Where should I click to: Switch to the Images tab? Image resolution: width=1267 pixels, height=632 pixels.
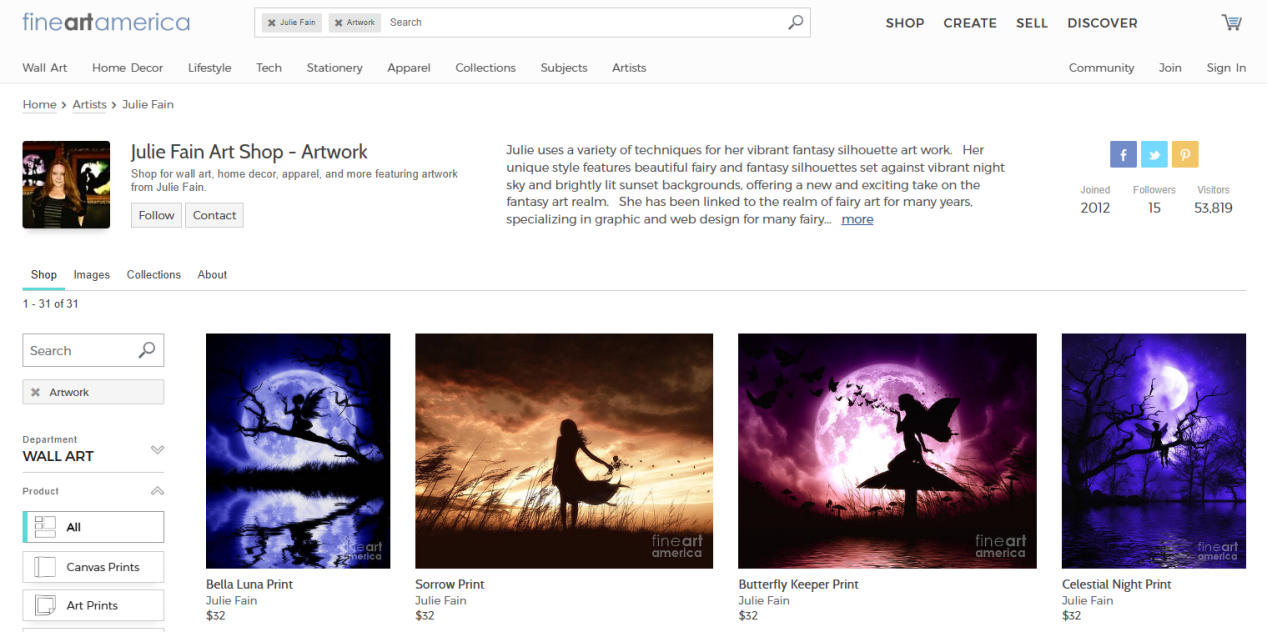[92, 275]
